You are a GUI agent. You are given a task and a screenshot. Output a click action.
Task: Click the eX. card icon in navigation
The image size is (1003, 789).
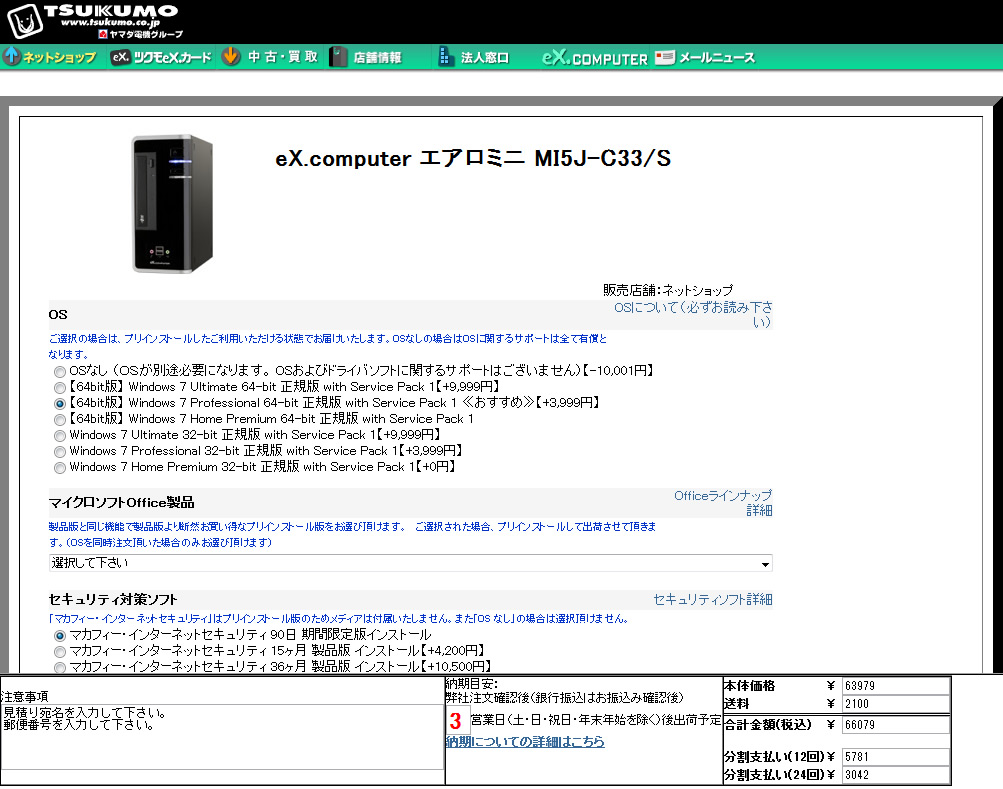click(x=120, y=57)
